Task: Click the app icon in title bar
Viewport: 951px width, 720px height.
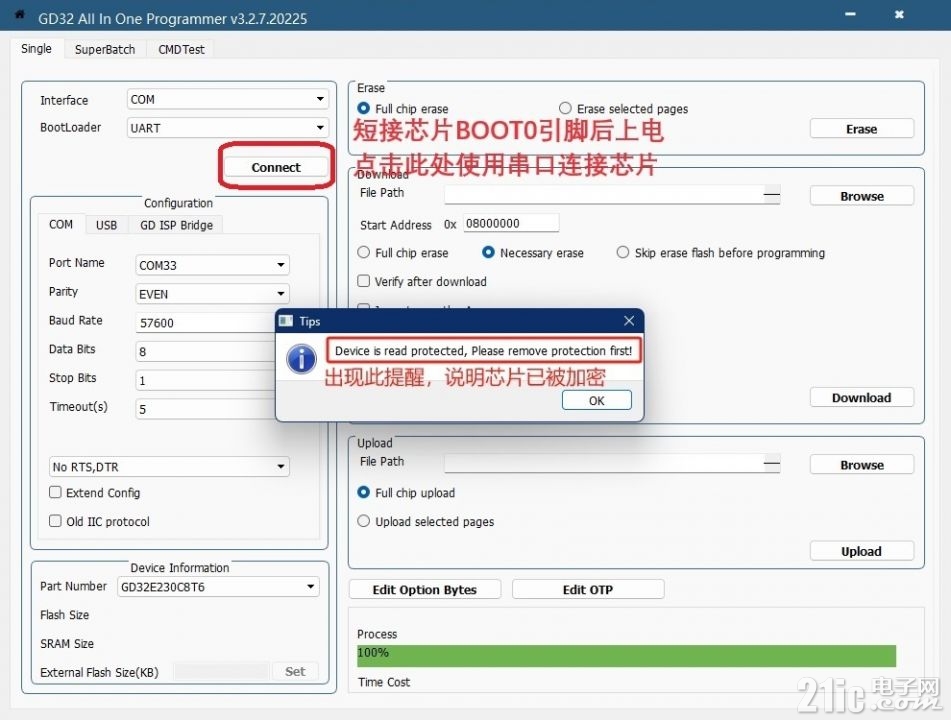Action: click(19, 14)
